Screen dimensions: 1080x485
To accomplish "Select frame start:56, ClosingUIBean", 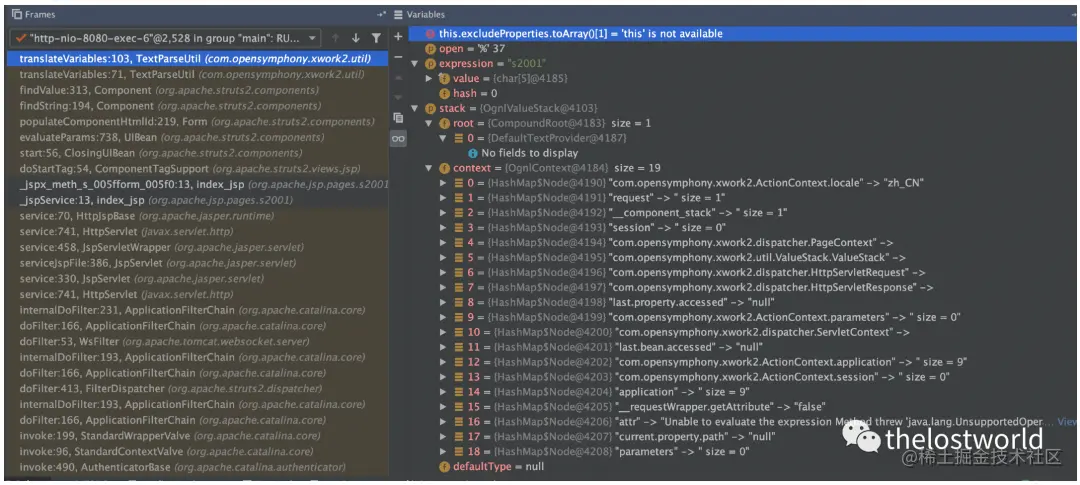I will pyautogui.click(x=198, y=153).
